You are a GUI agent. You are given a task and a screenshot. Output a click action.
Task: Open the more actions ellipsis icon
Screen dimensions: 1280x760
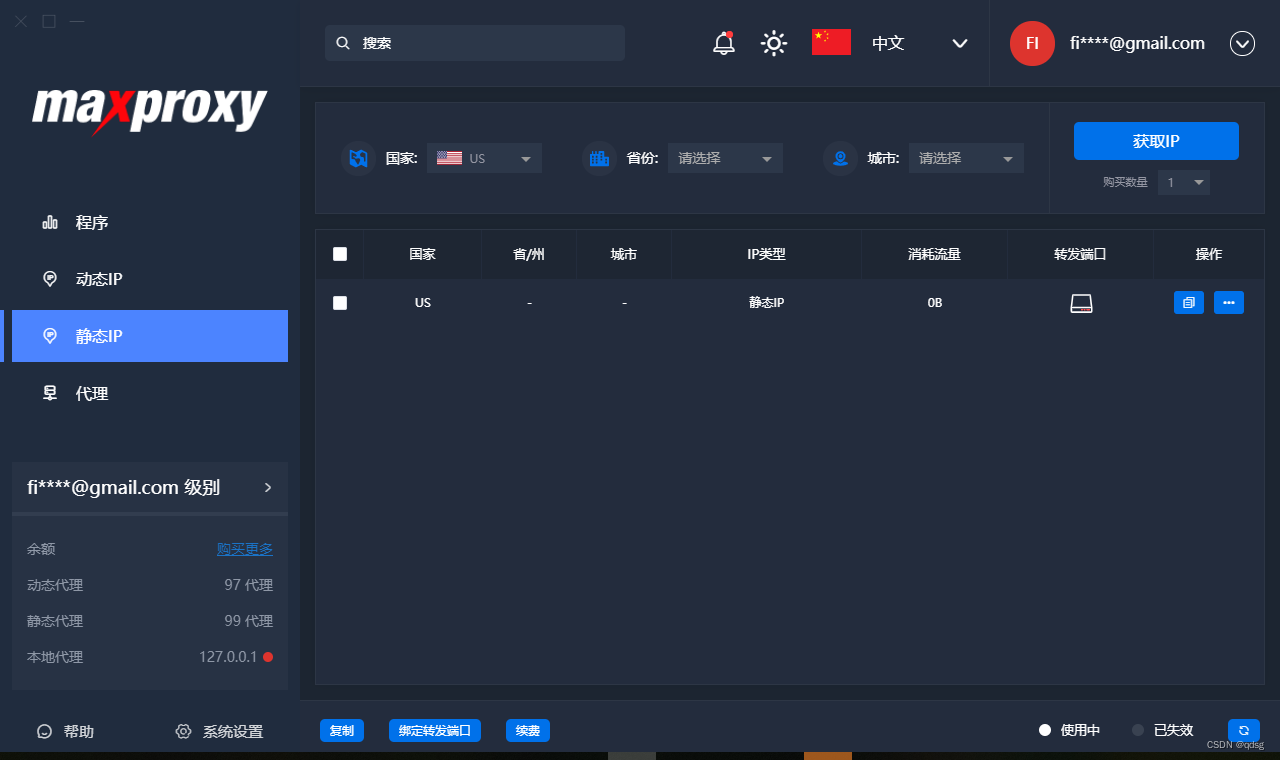1229,302
